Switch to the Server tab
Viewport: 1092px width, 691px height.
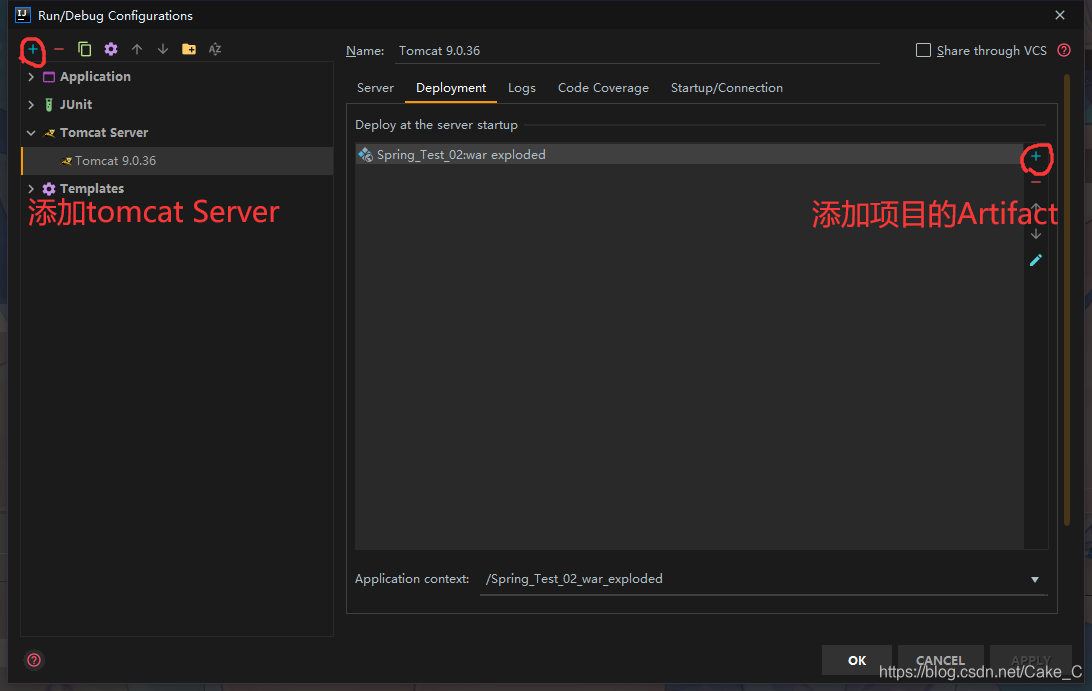click(x=375, y=88)
